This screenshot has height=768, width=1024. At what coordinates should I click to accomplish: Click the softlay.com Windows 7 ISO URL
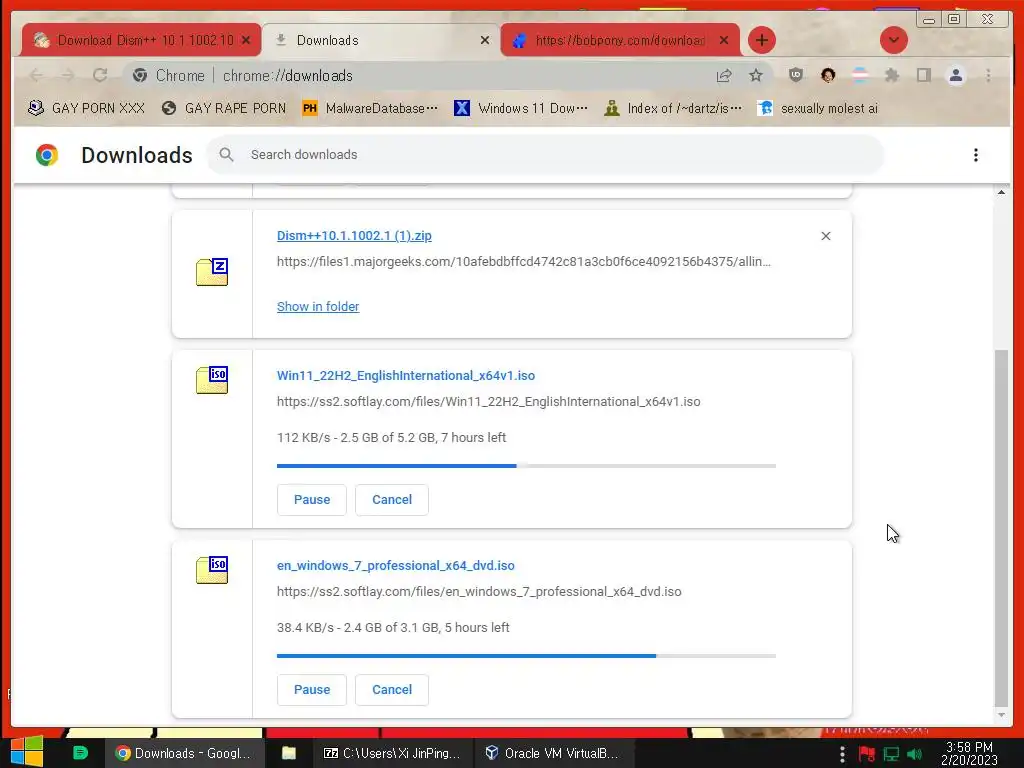tap(479, 592)
